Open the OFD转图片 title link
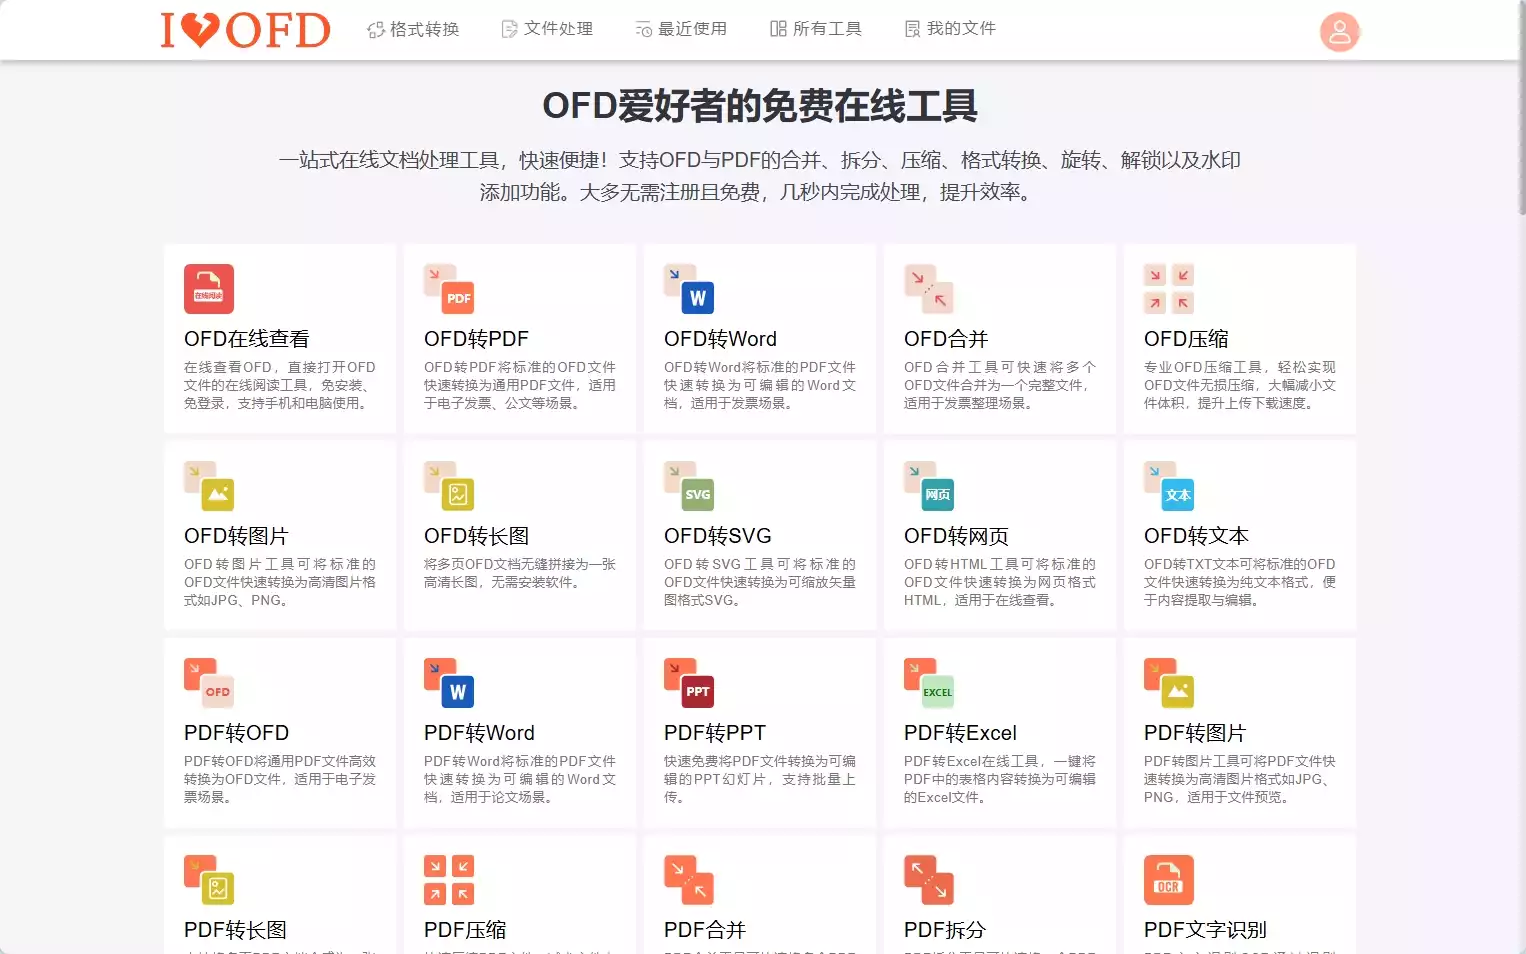Screen dimensions: 1526x954 tap(236, 536)
